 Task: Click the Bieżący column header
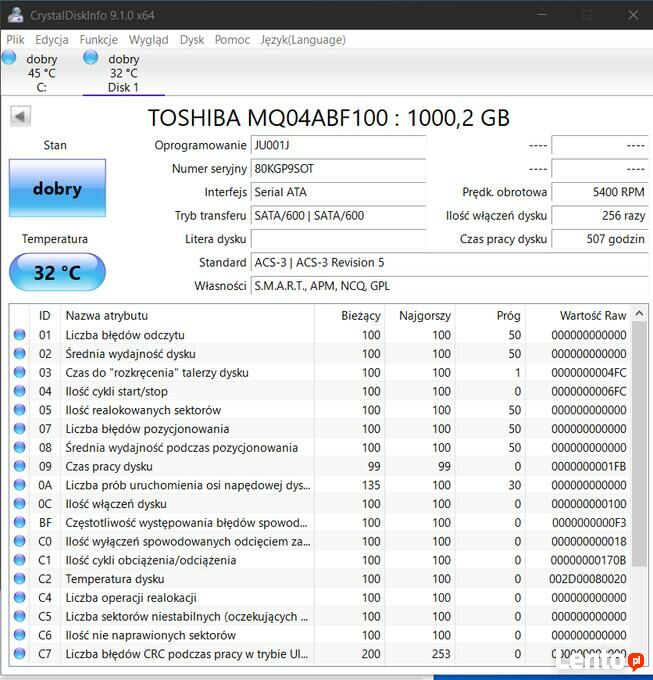click(349, 316)
